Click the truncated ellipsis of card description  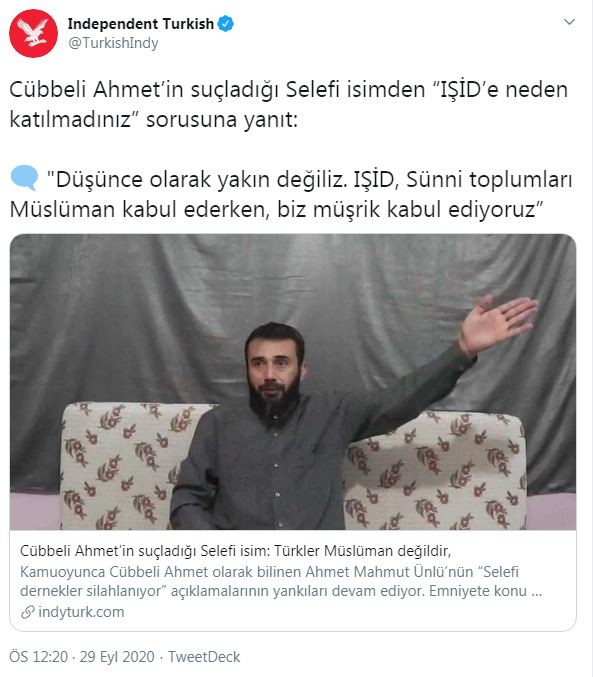pyautogui.click(x=536, y=591)
